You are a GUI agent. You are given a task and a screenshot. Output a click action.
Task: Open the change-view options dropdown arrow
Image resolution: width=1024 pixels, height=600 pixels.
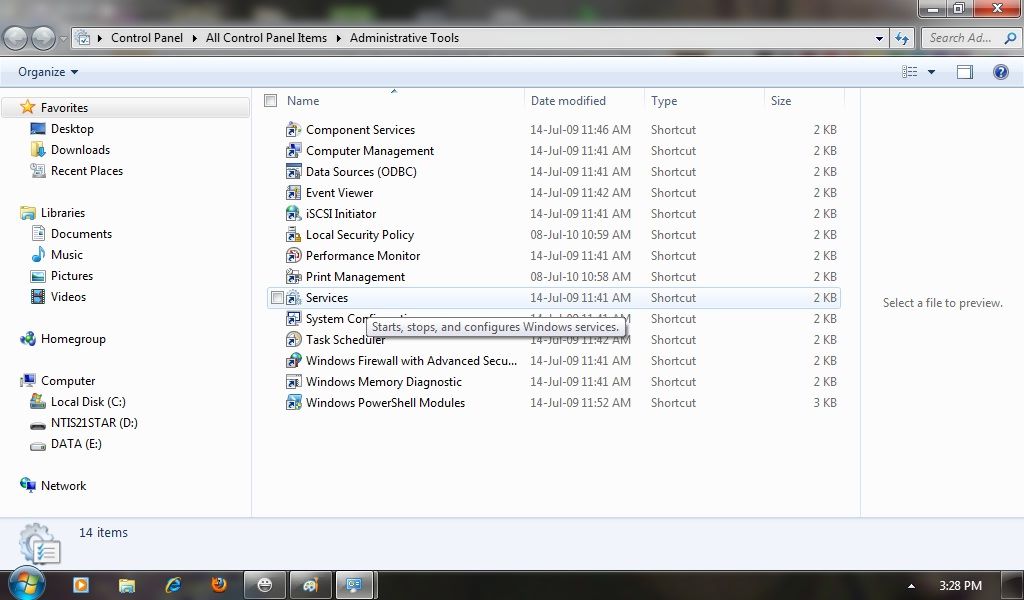click(931, 72)
